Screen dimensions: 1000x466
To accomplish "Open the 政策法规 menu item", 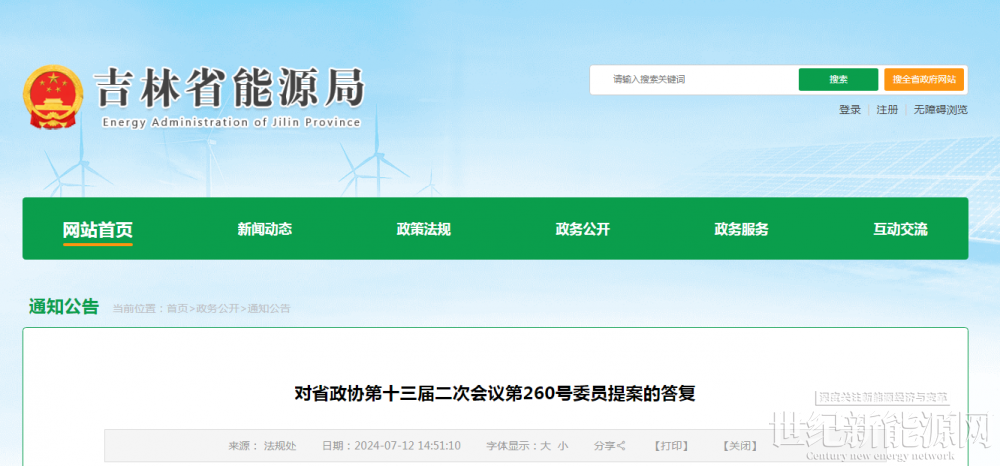I will (x=423, y=229).
